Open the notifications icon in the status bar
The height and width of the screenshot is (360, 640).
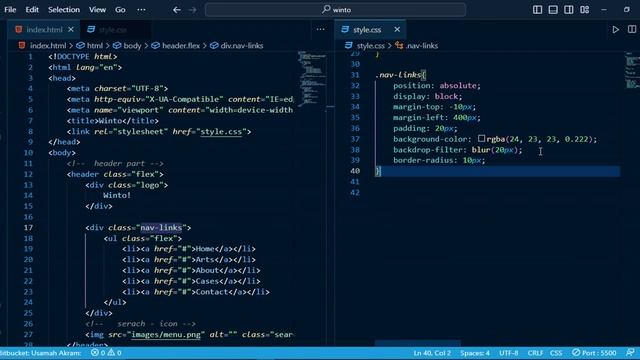630,353
